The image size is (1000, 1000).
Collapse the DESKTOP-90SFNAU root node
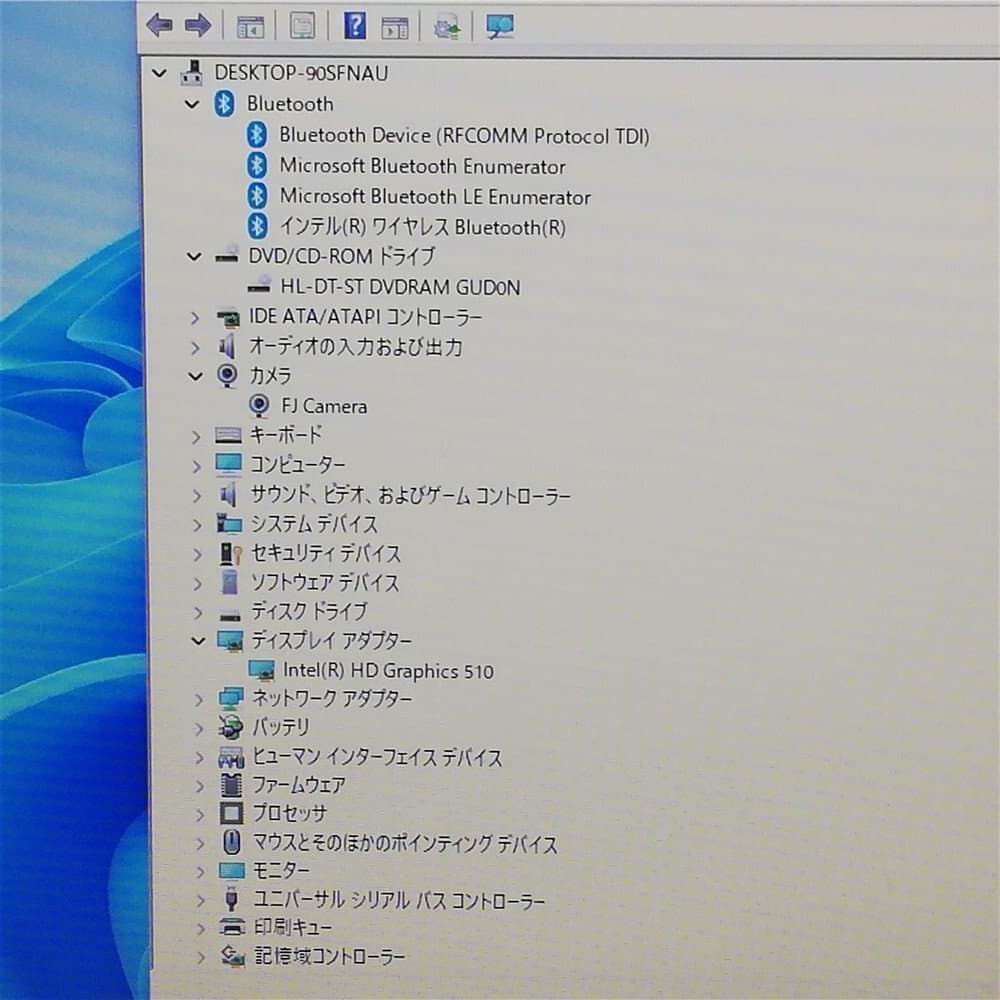(x=159, y=73)
